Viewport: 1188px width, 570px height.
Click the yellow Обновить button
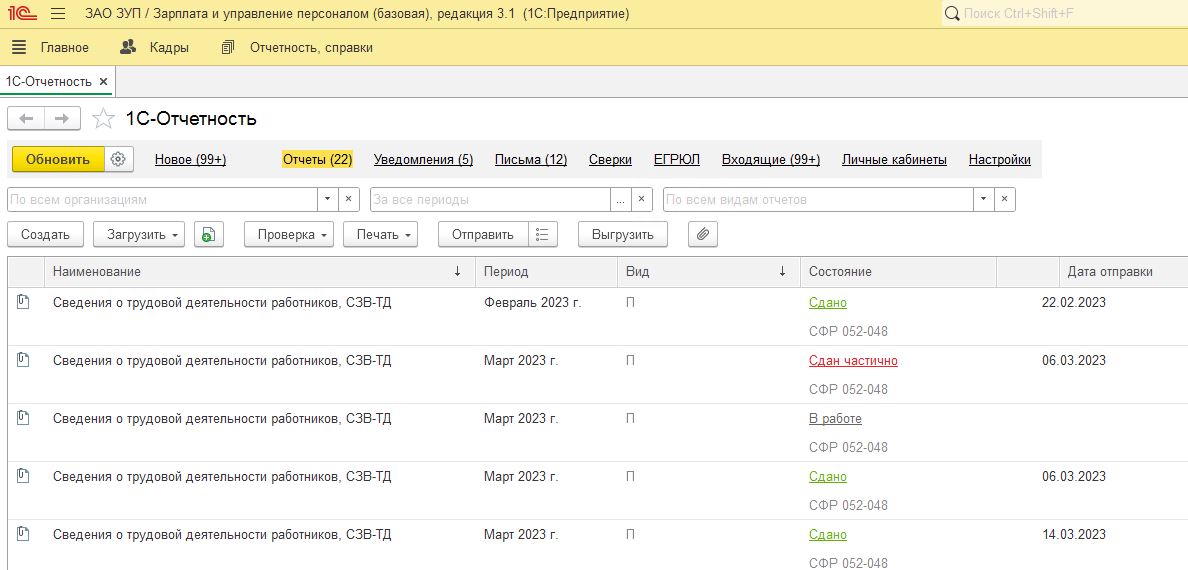point(58,159)
